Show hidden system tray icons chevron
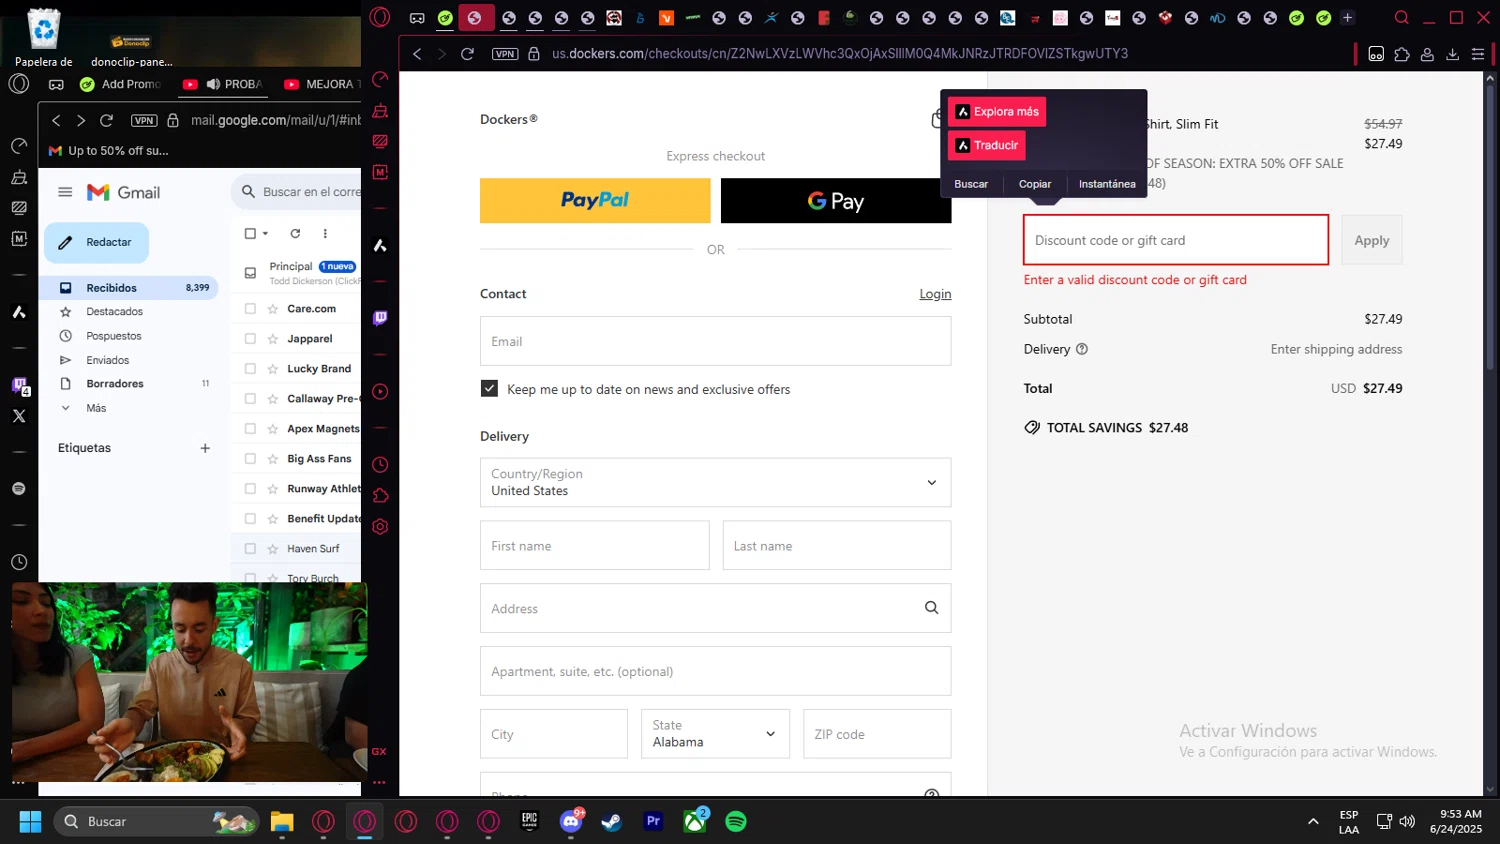Screen dimensions: 1500x844 coord(1313,821)
